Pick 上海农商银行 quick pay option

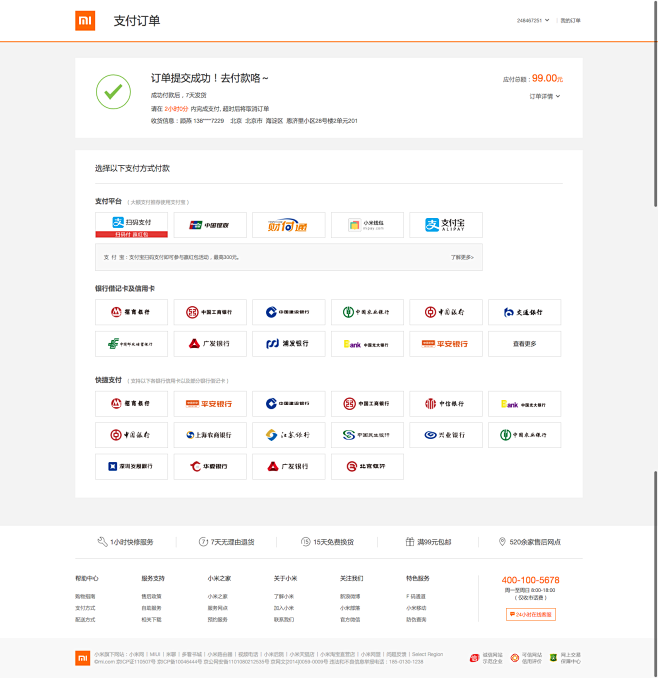coord(210,435)
